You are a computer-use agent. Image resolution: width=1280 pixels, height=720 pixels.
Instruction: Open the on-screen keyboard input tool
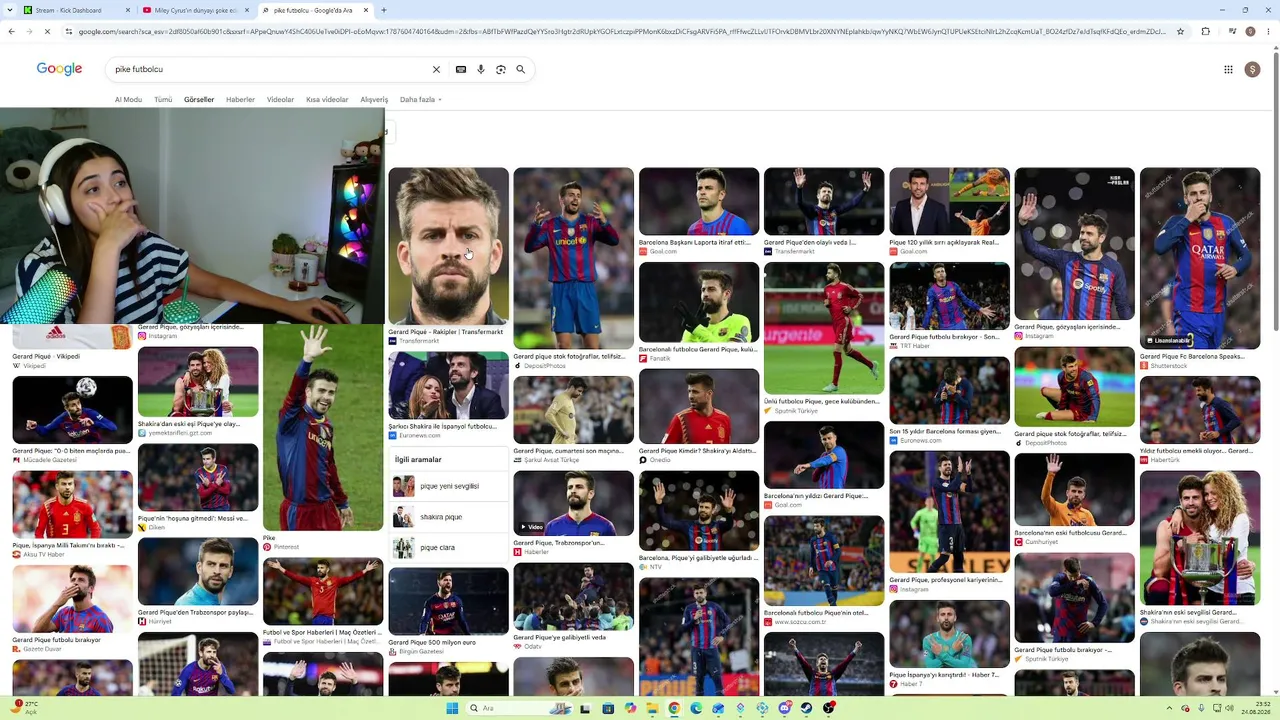(461, 69)
